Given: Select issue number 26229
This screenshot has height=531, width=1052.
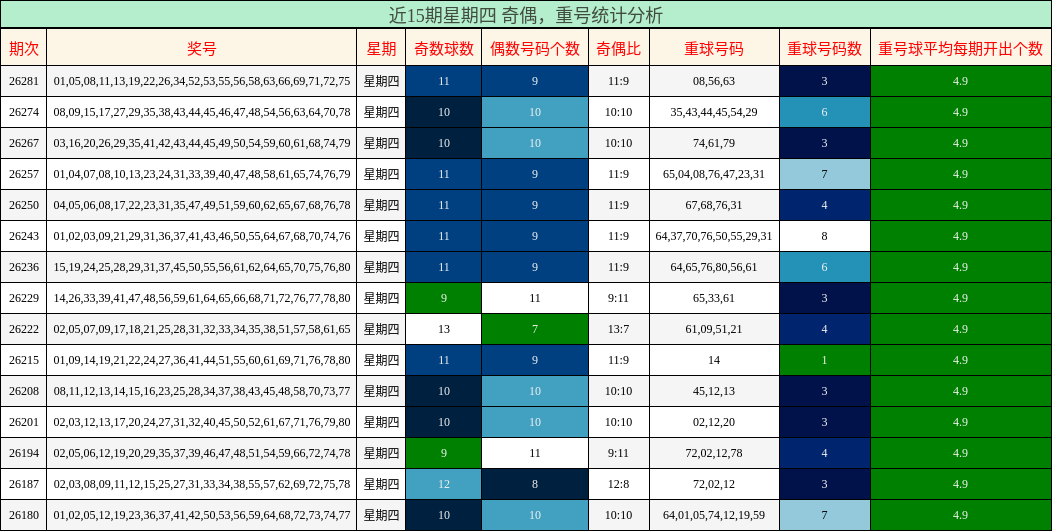Looking at the screenshot, I should [x=23, y=298].
